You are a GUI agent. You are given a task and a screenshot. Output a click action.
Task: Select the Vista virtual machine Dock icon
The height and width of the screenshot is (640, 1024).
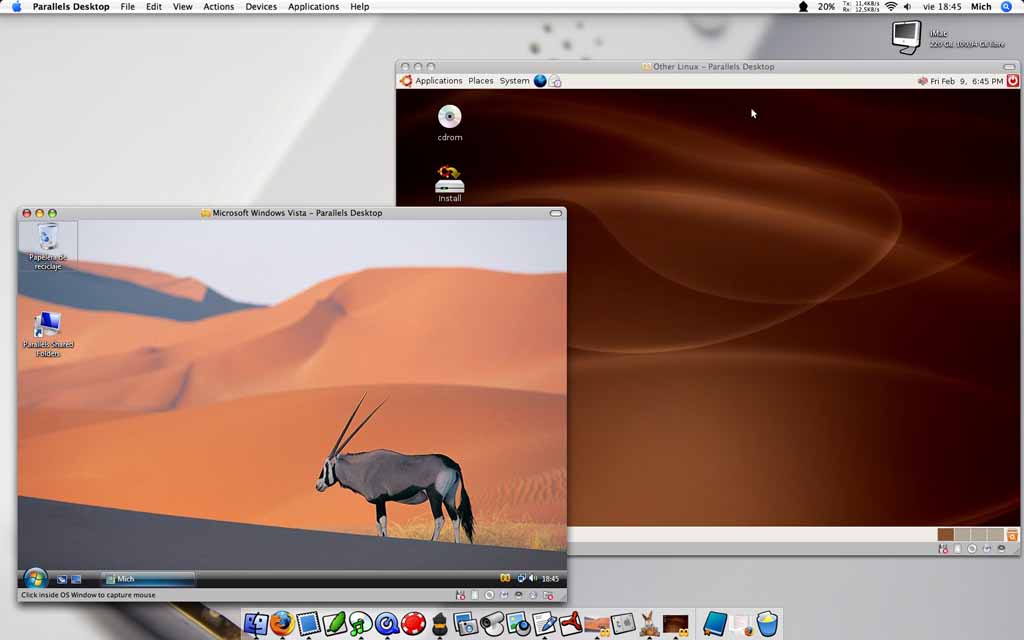click(597, 625)
